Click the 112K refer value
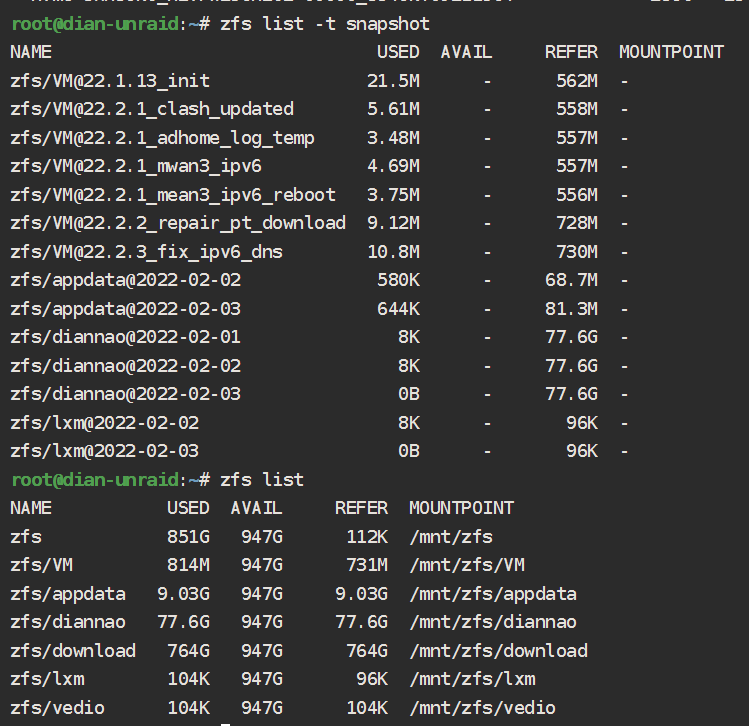 pyautogui.click(x=367, y=537)
